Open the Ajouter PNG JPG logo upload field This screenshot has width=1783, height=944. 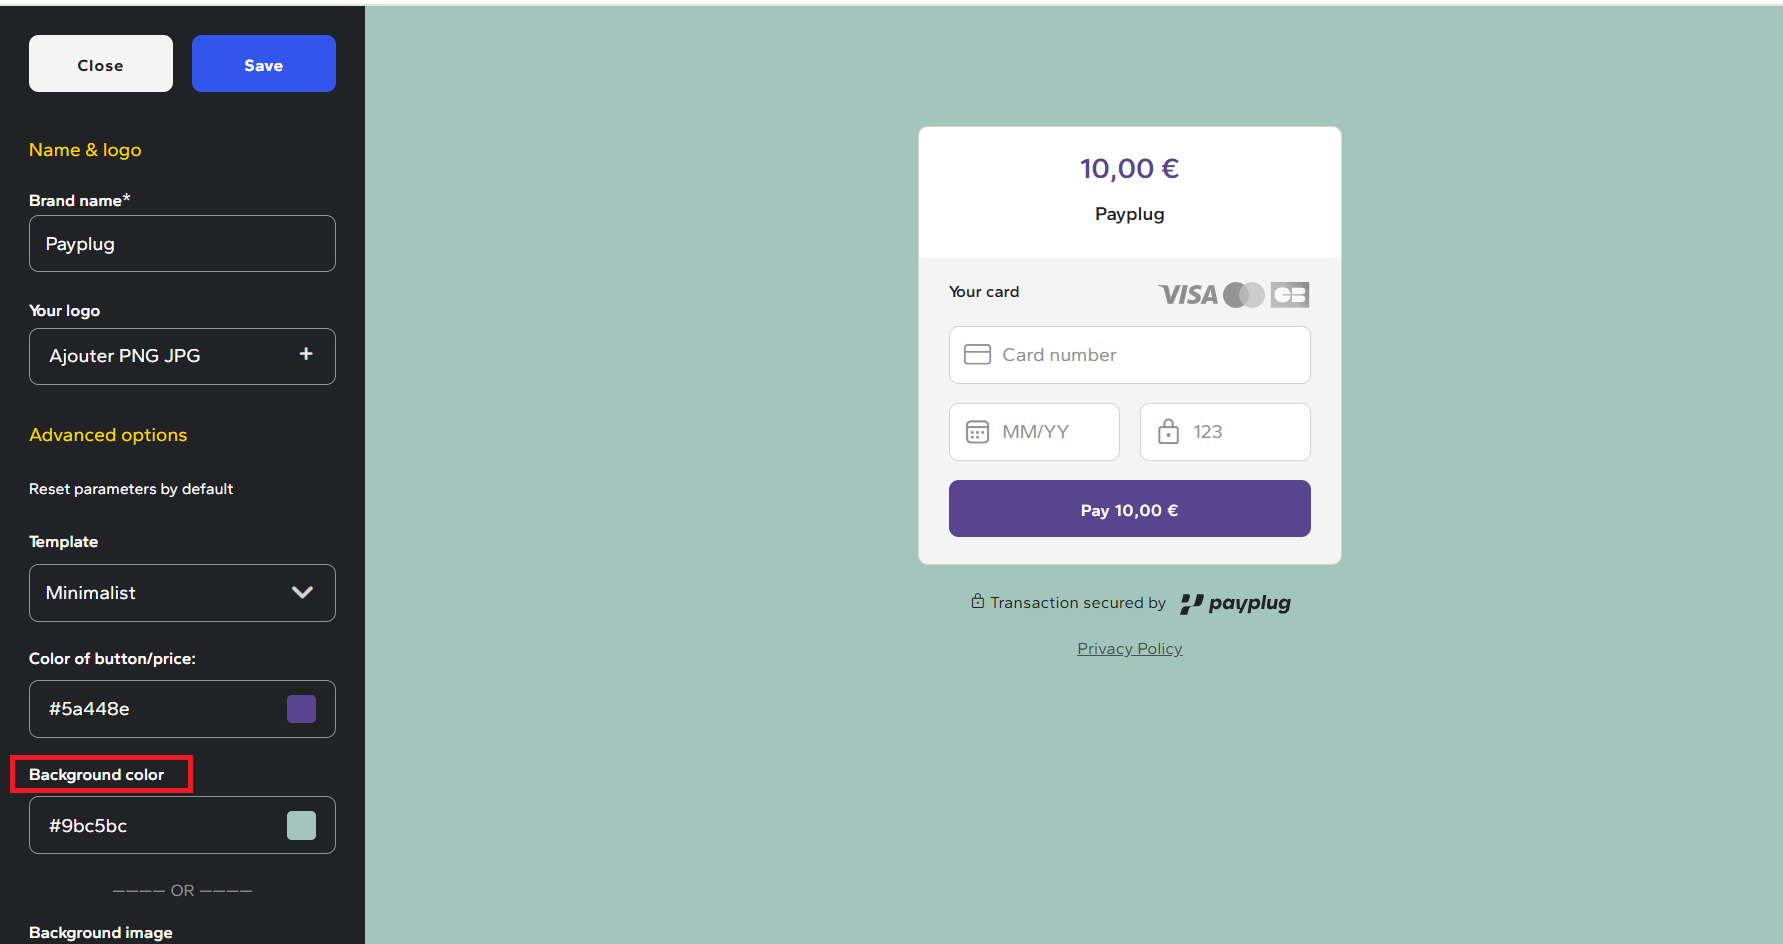(x=182, y=356)
